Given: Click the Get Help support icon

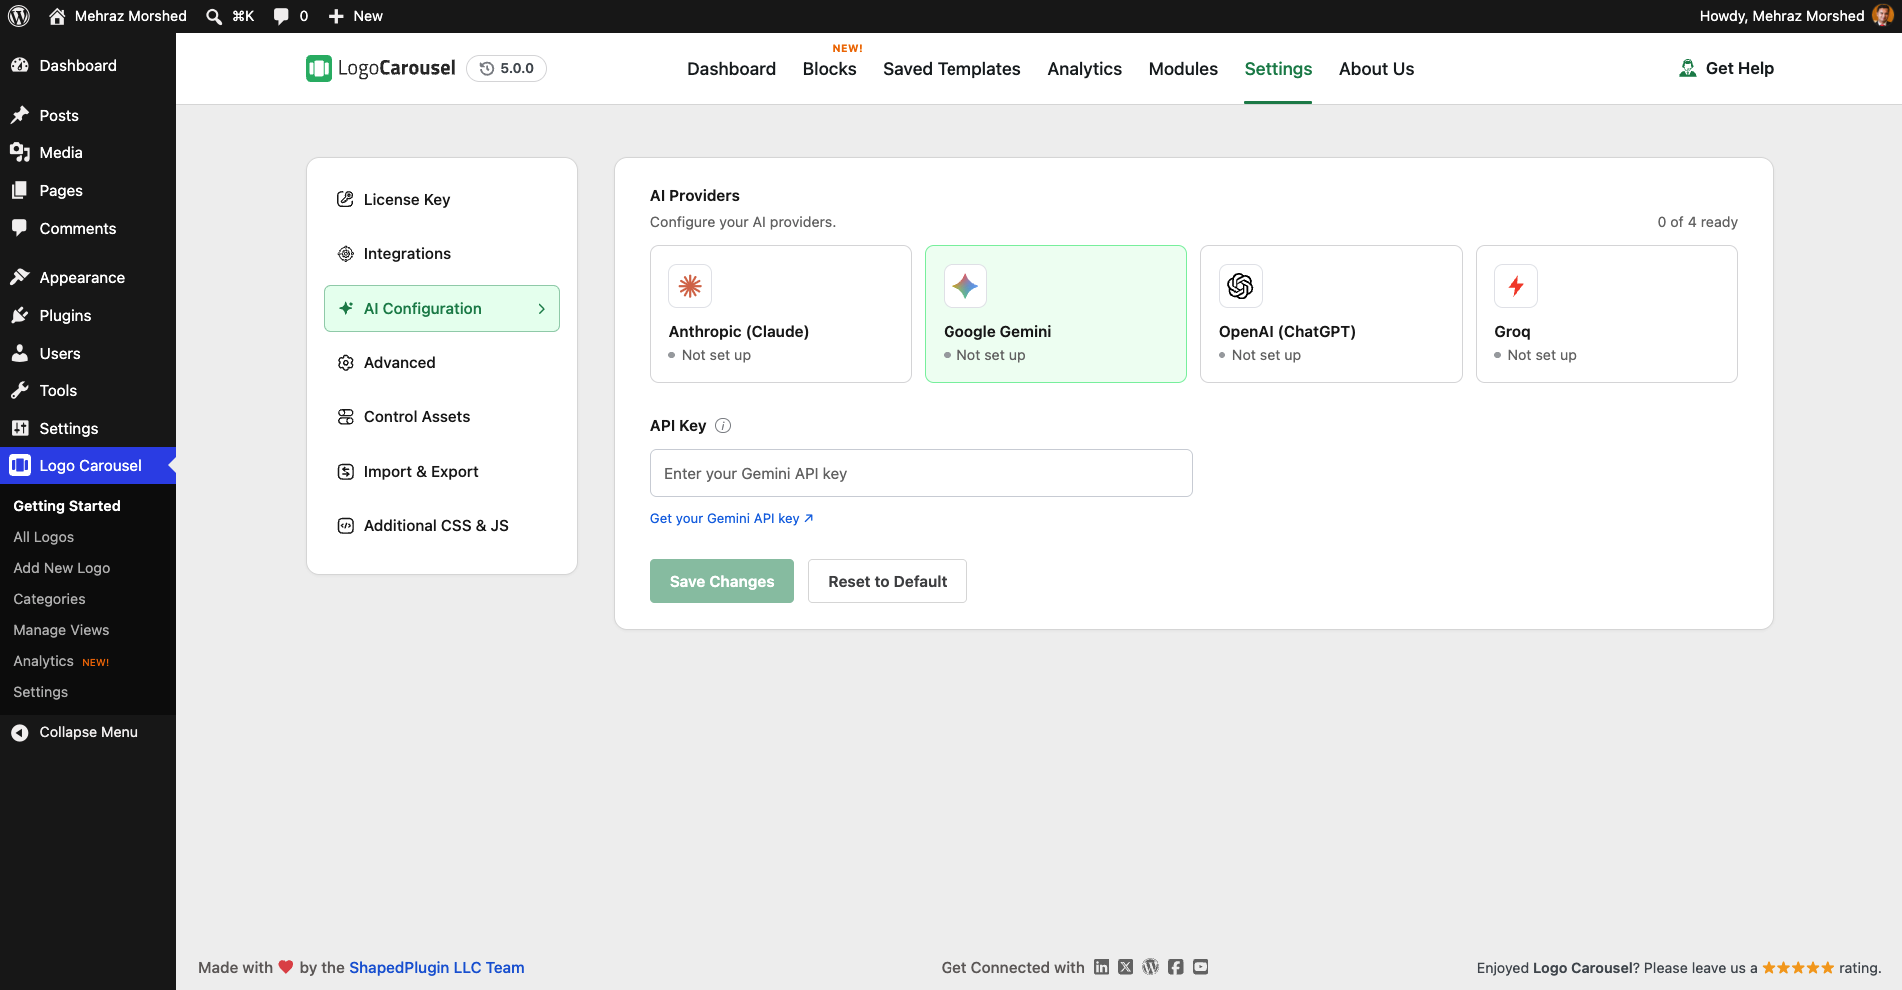Looking at the screenshot, I should [x=1688, y=68].
